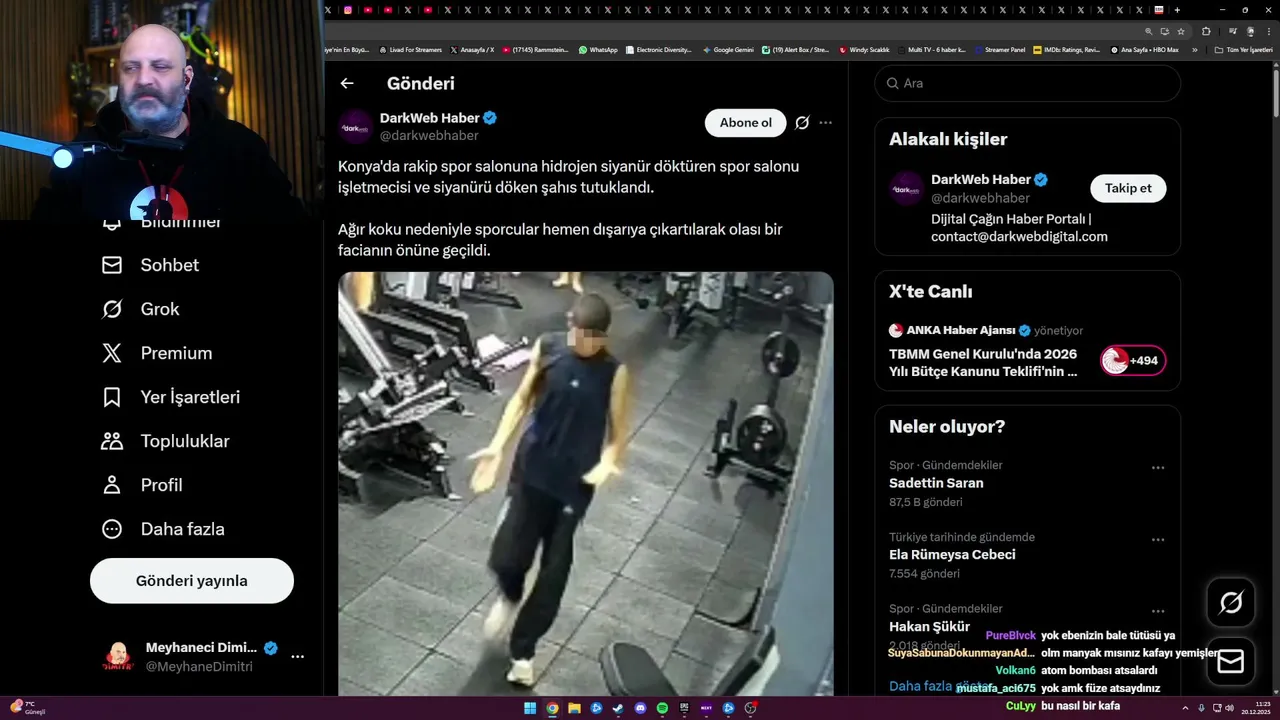The height and width of the screenshot is (720, 1280).
Task: Open DarkWeb Haber profile name in post header
Action: pos(430,118)
